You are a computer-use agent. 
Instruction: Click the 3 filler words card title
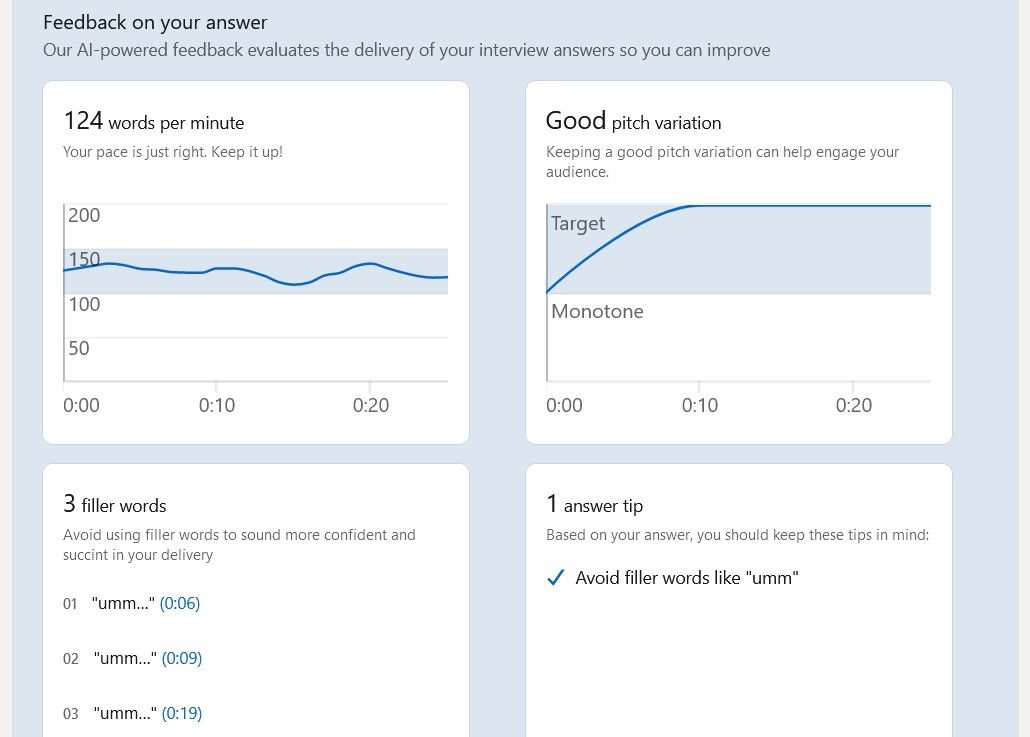[x=115, y=505]
